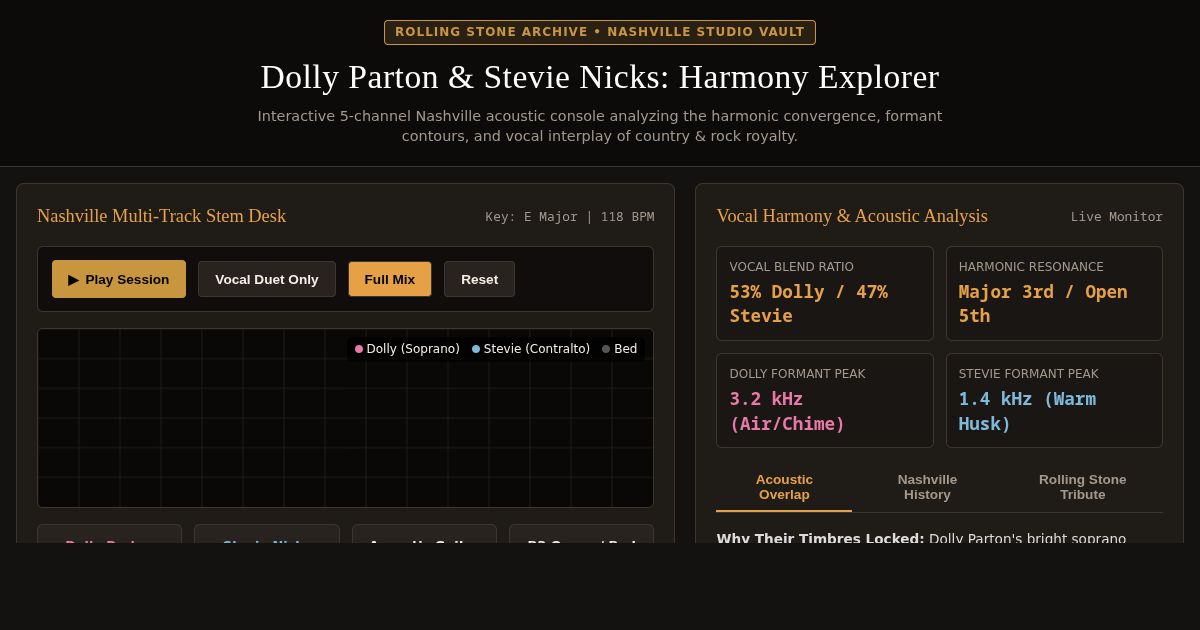Click the waveform visualizer canvas
The width and height of the screenshot is (1200, 630).
click(345, 418)
